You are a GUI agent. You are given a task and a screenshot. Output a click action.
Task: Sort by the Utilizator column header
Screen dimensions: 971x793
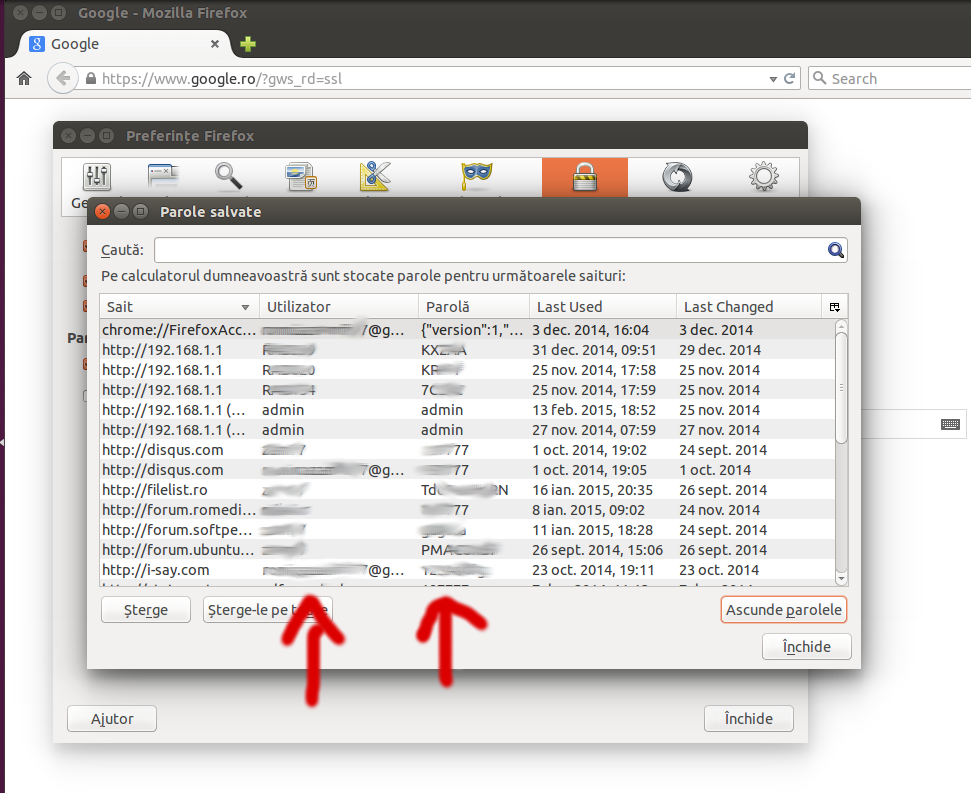pos(339,307)
